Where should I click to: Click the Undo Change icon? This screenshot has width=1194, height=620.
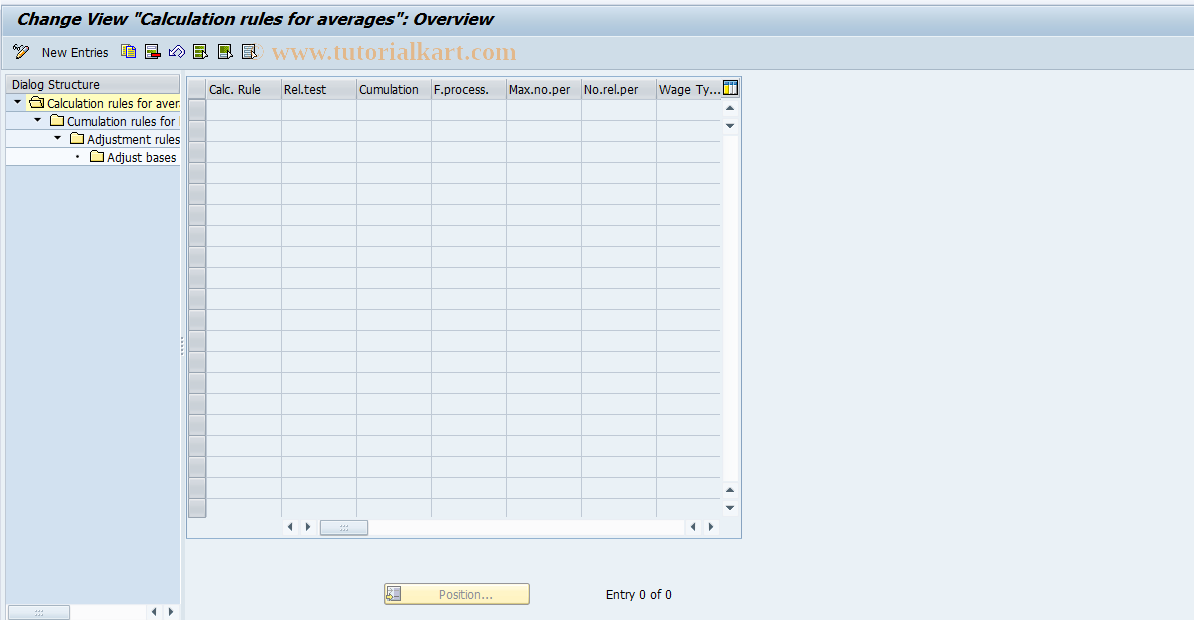(177, 52)
